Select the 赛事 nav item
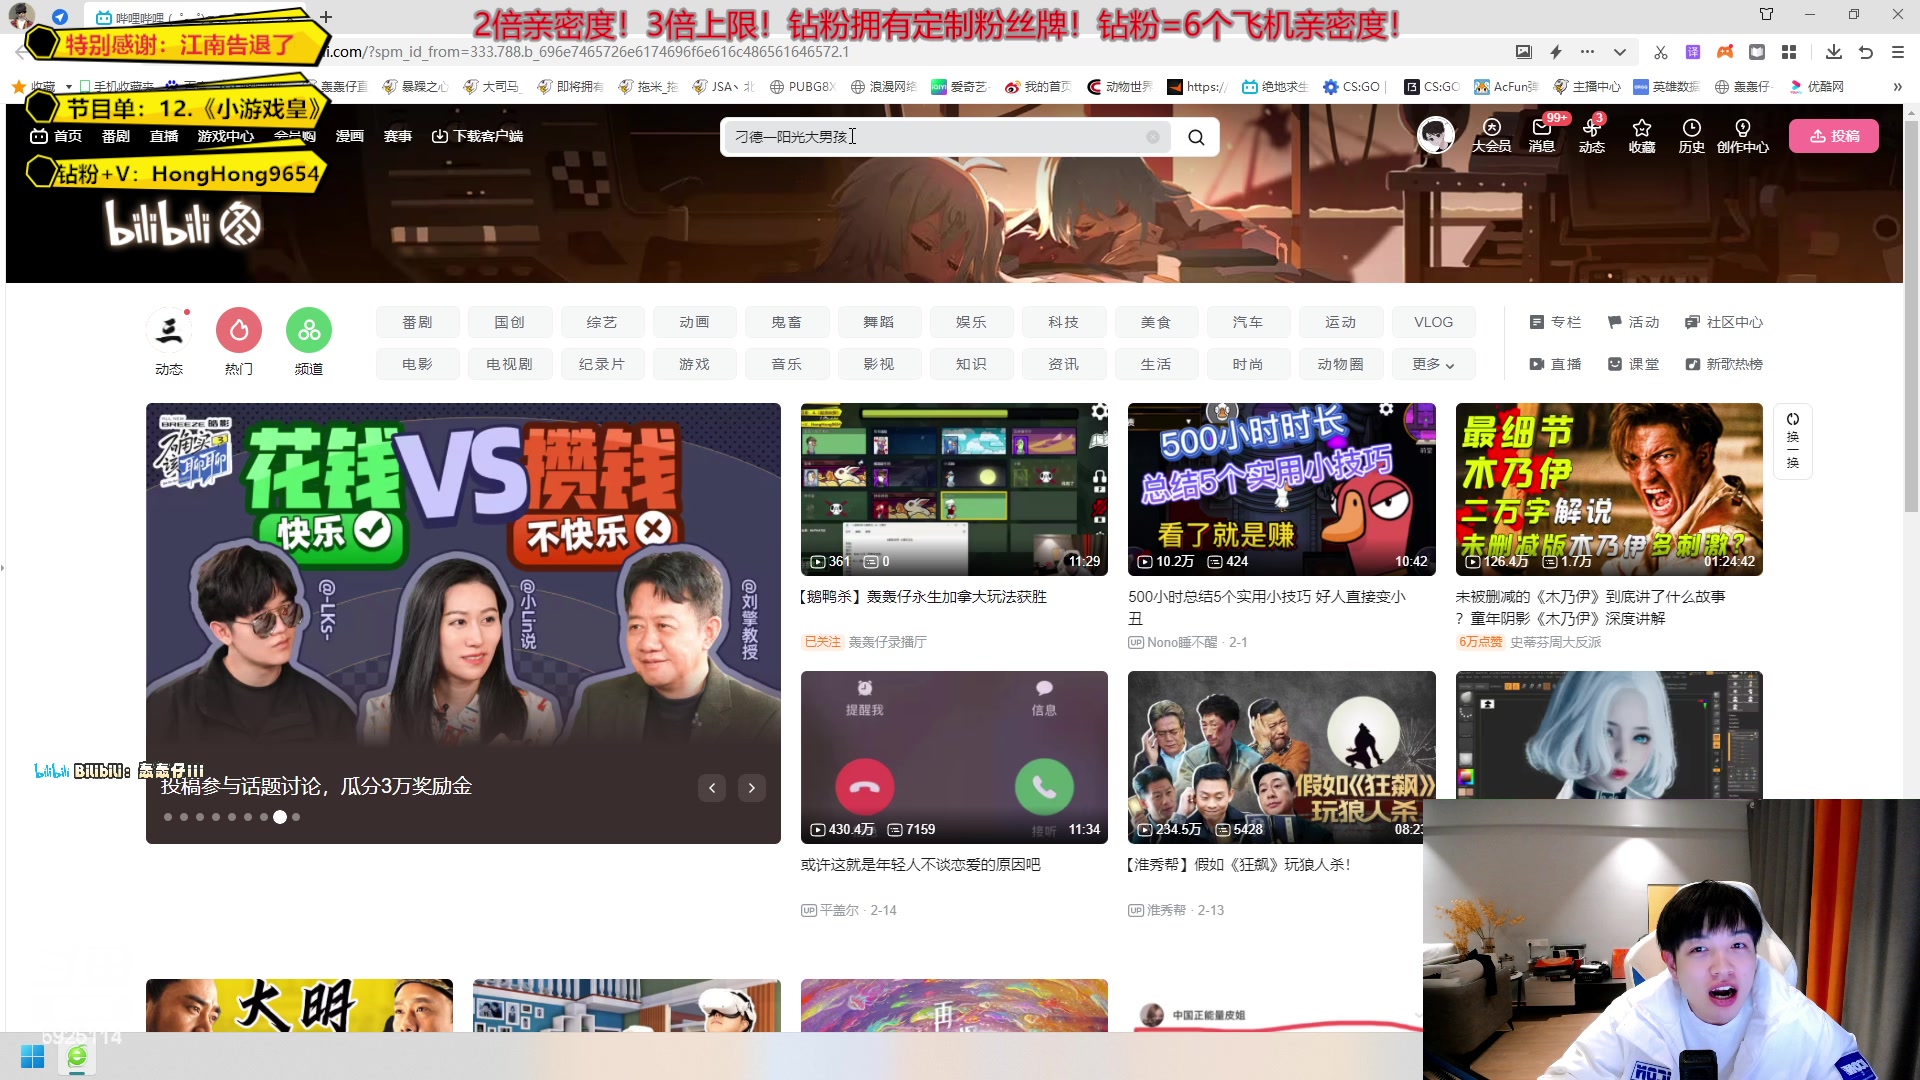Screen dimensions: 1920x1080 (x=398, y=136)
